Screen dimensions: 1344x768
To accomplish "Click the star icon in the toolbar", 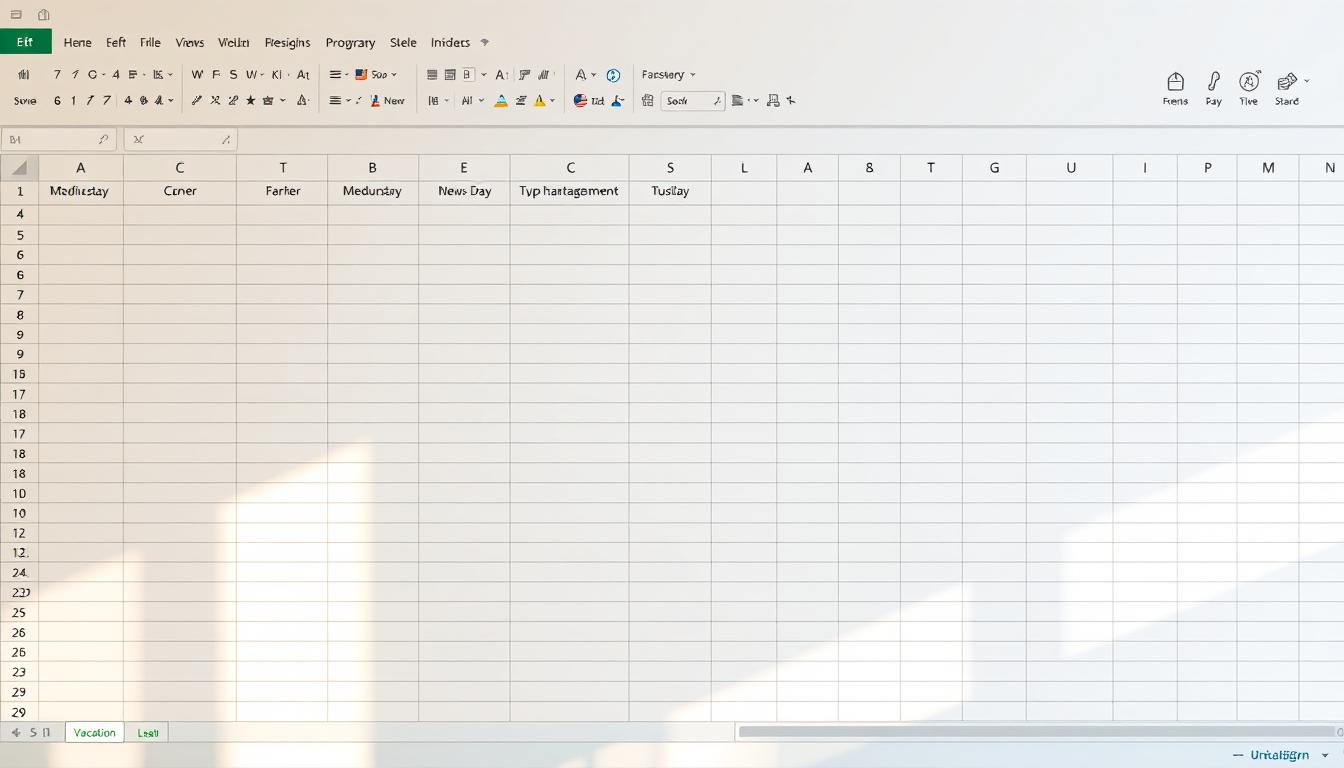I will click(x=250, y=101).
